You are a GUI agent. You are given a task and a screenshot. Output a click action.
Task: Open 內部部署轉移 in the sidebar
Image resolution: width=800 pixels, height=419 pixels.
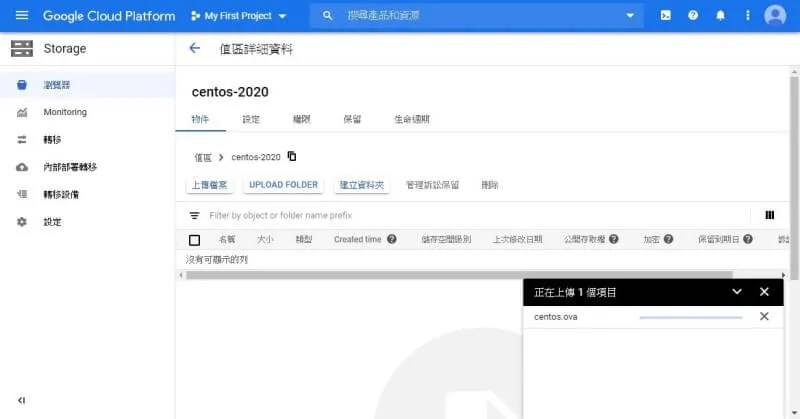70,167
